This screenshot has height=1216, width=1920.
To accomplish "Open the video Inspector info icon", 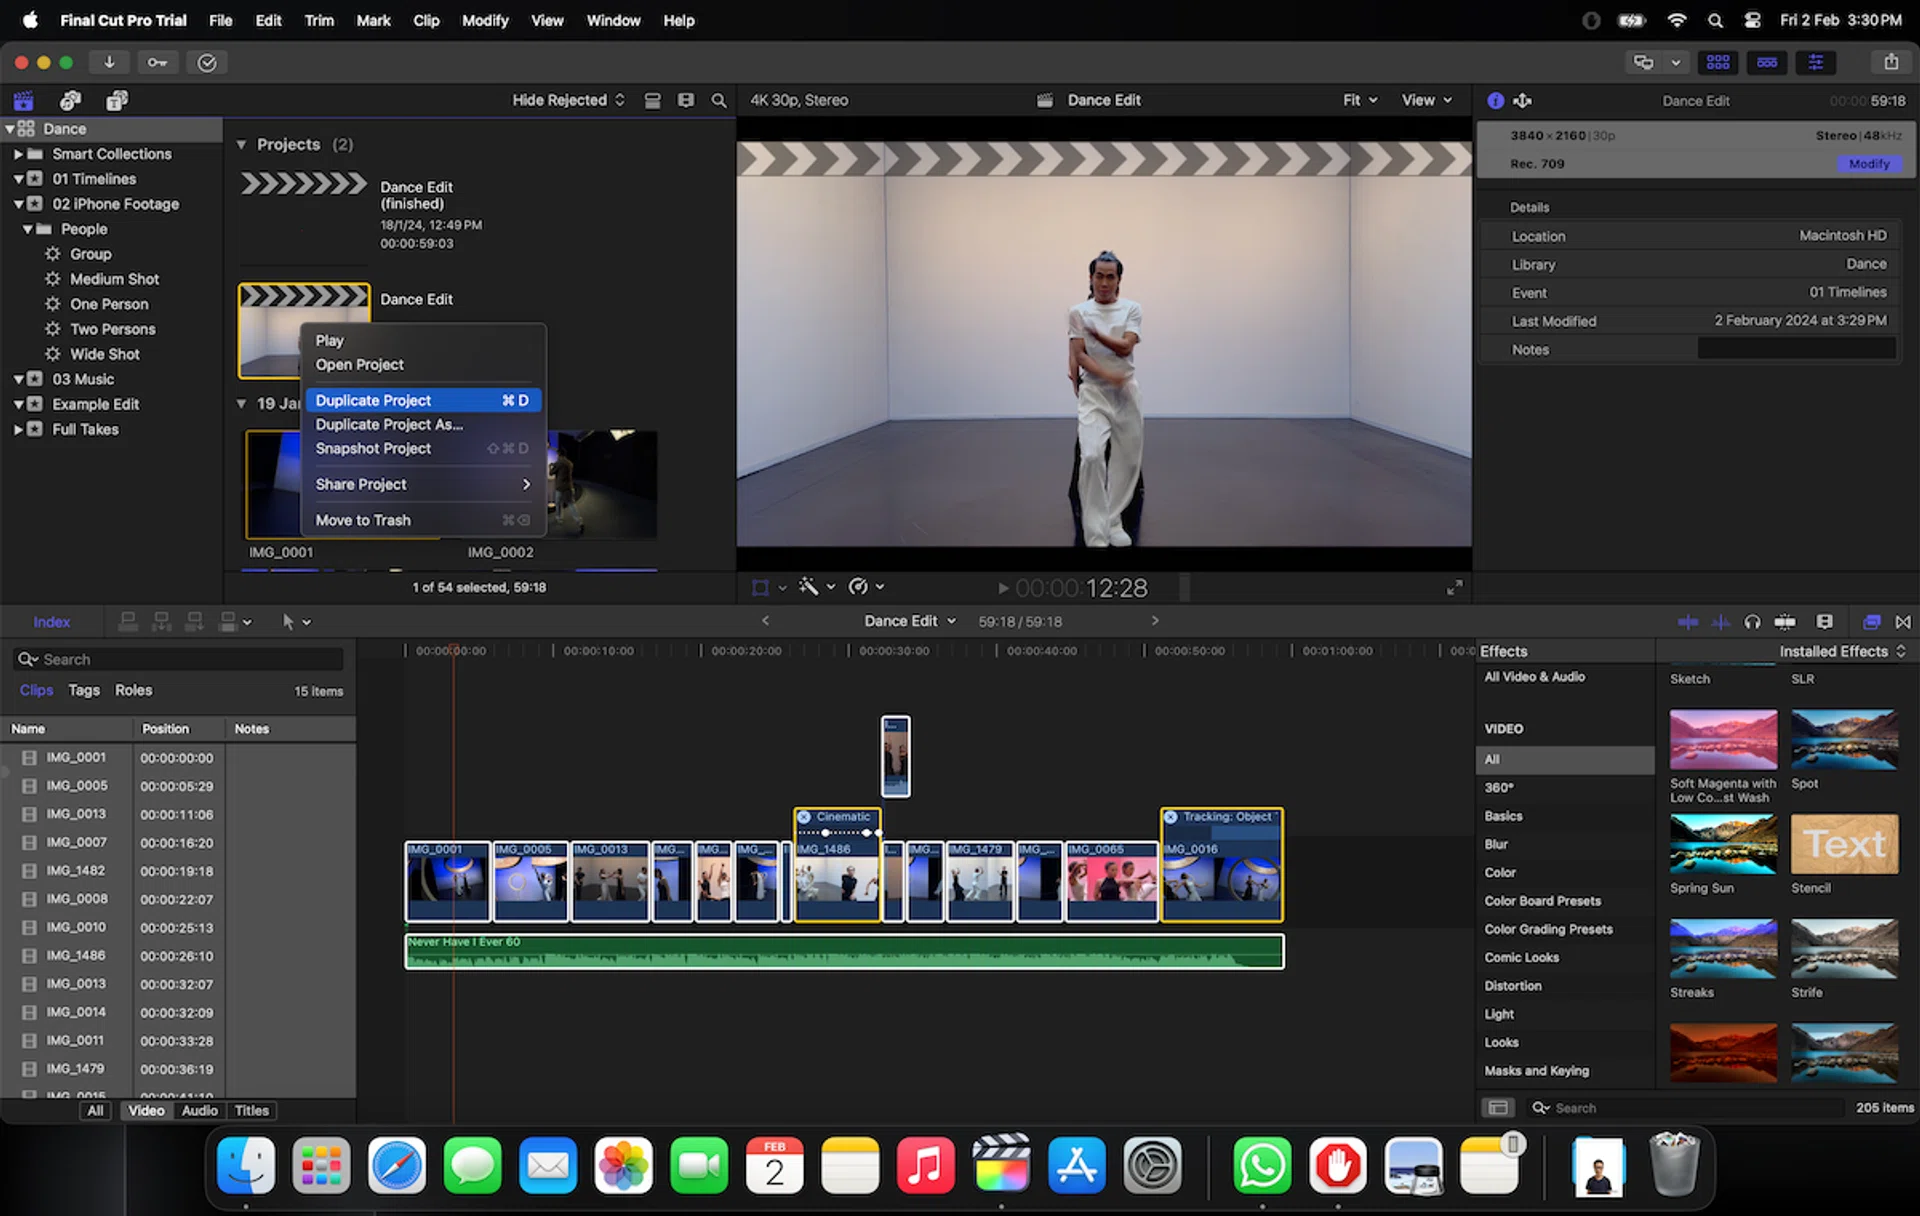I will tap(1495, 100).
